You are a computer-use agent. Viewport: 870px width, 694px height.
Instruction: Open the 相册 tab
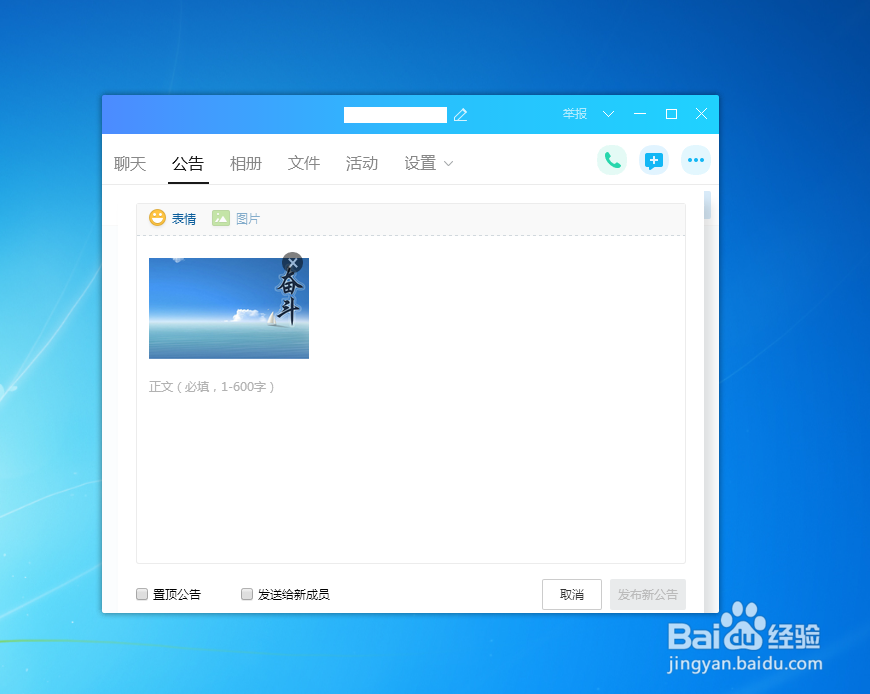point(246,164)
